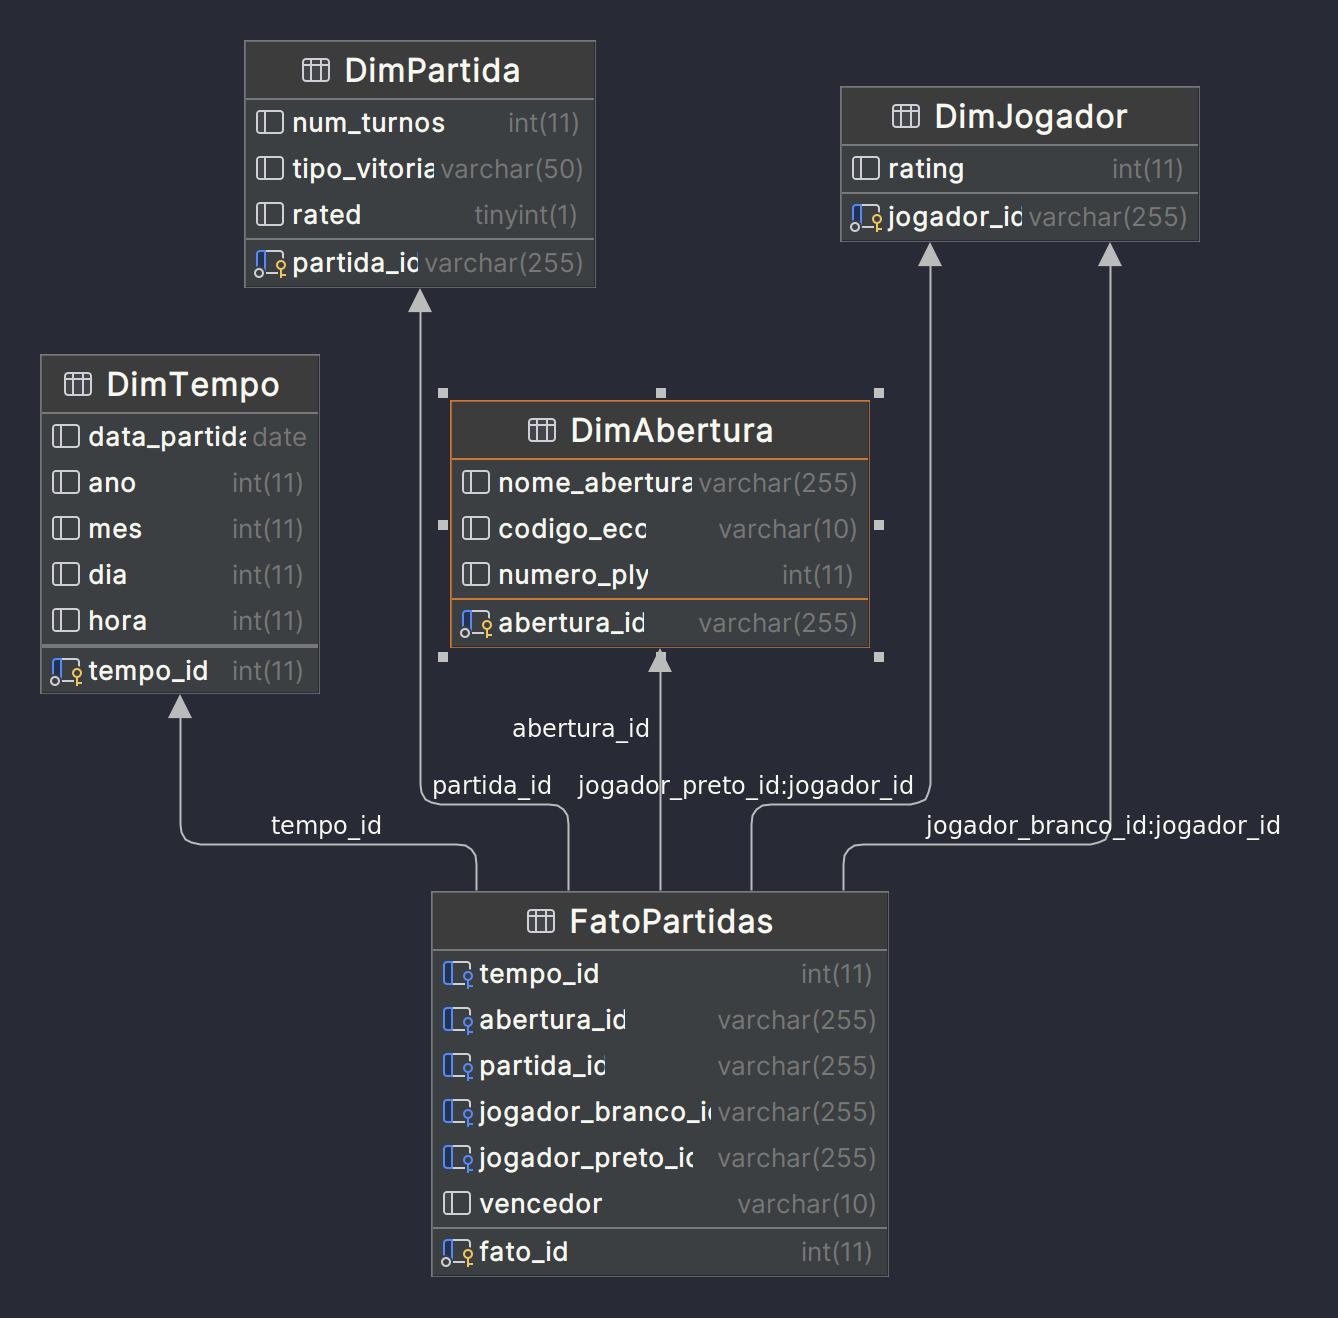This screenshot has height=1318, width=1338.
Task: Select the rating column name in DimJogador
Action: (x=926, y=169)
